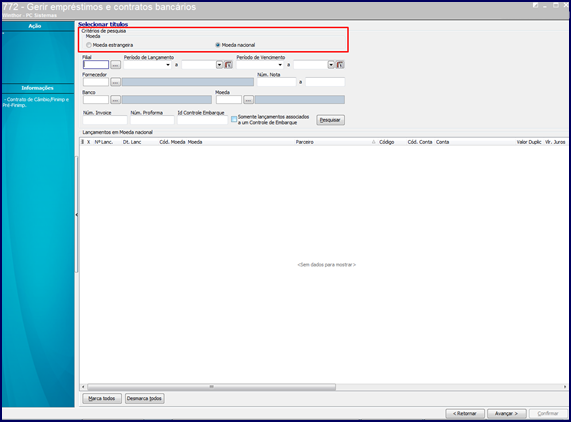This screenshot has width=571, height=422.
Task: Click the second Núm. Nota range field
Action: pyautogui.click(x=325, y=82)
